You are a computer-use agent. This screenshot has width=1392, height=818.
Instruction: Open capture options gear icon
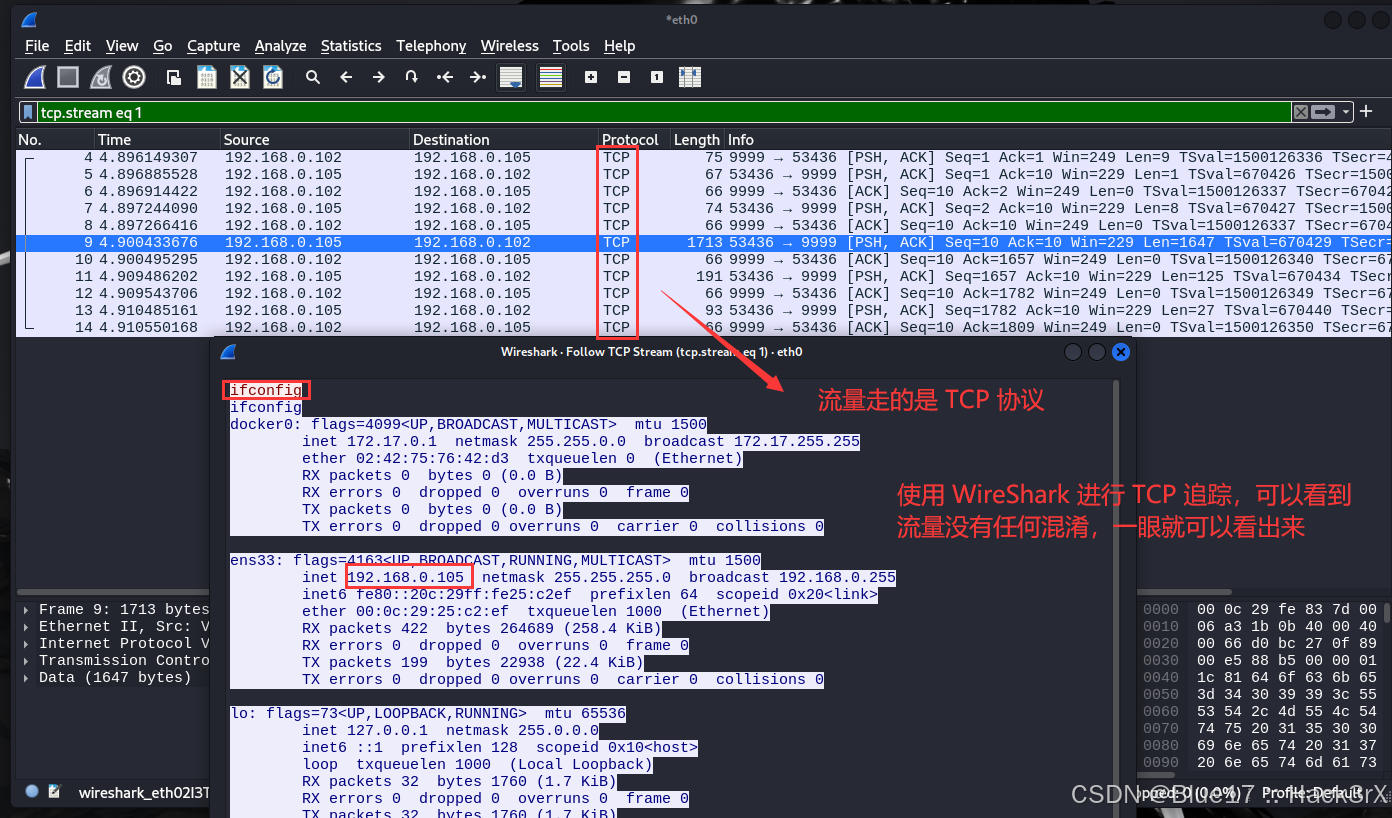pyautogui.click(x=134, y=77)
